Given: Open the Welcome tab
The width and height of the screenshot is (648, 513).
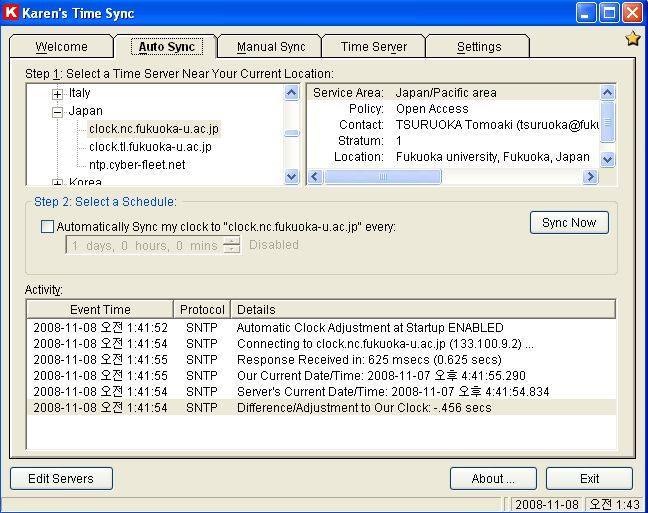Looking at the screenshot, I should pyautogui.click(x=61, y=47).
